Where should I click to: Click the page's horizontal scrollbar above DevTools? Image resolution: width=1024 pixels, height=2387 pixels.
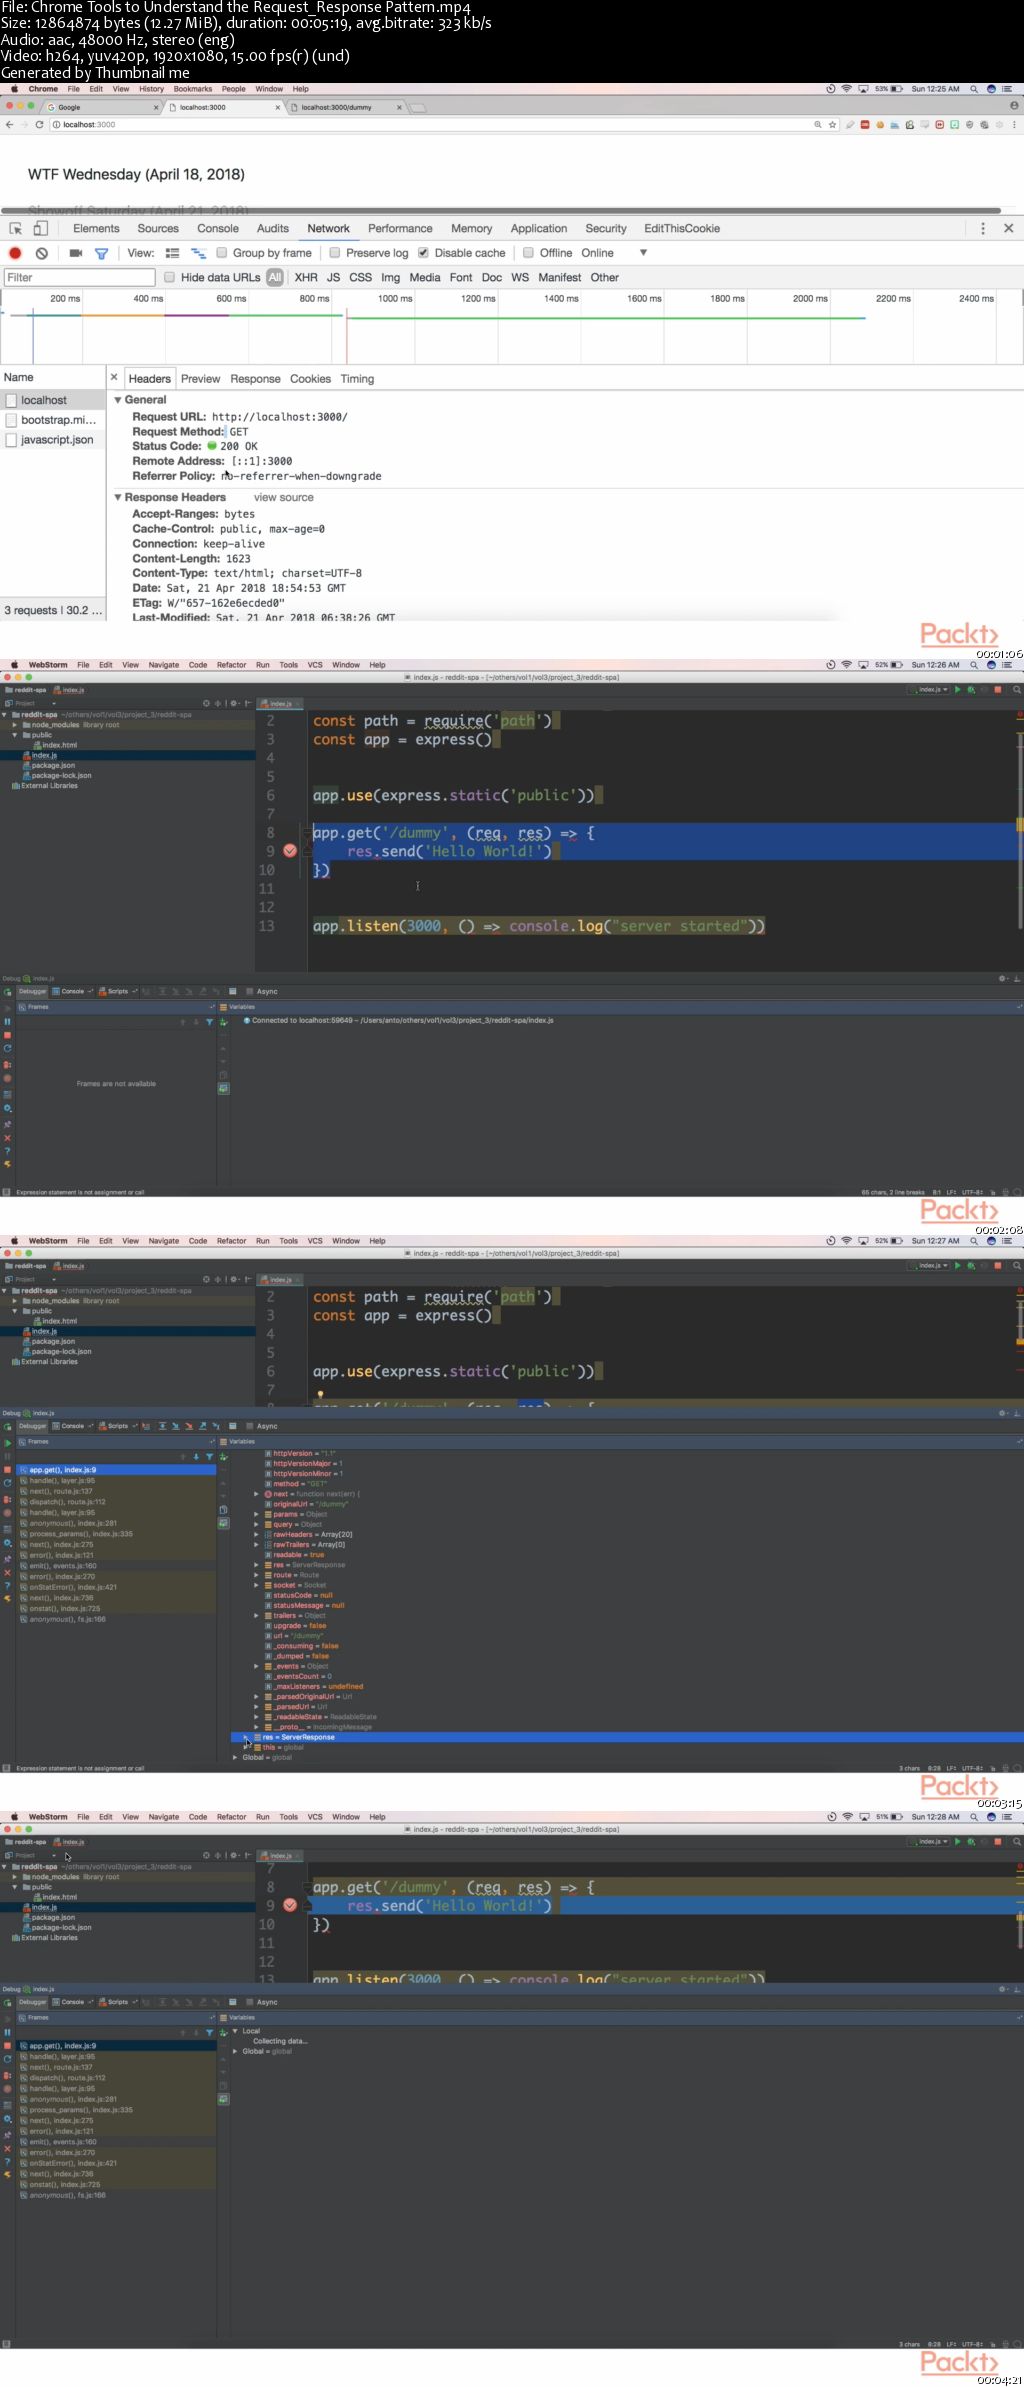tap(500, 210)
